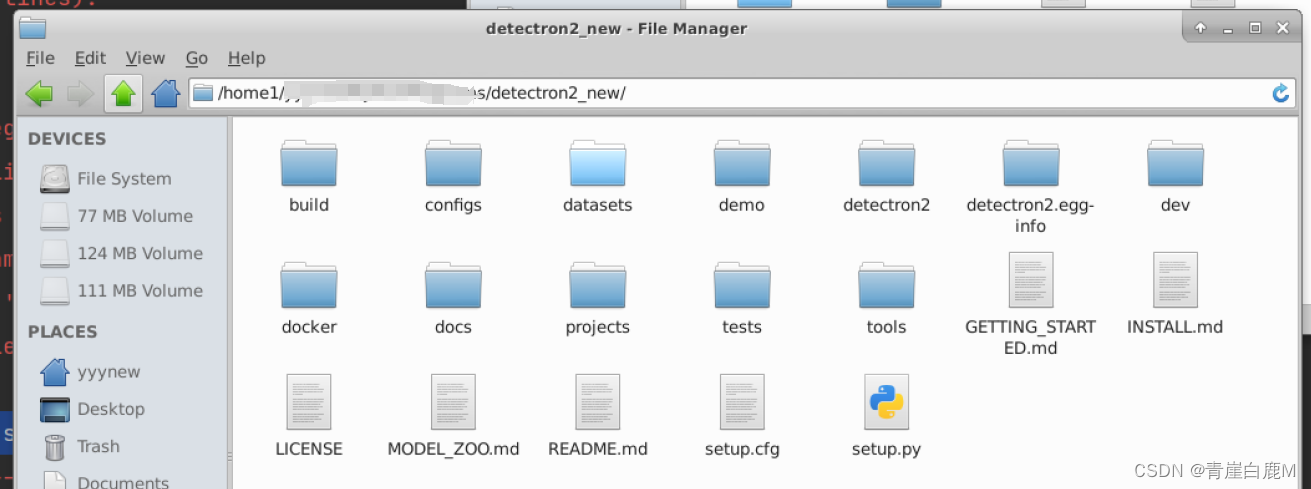Open the tools folder
Screen dimensions: 1311x489
886,285
